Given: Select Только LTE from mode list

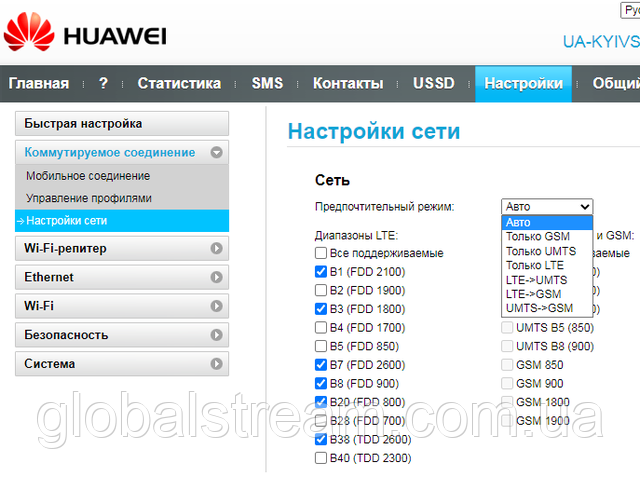Looking at the screenshot, I should point(534,265).
